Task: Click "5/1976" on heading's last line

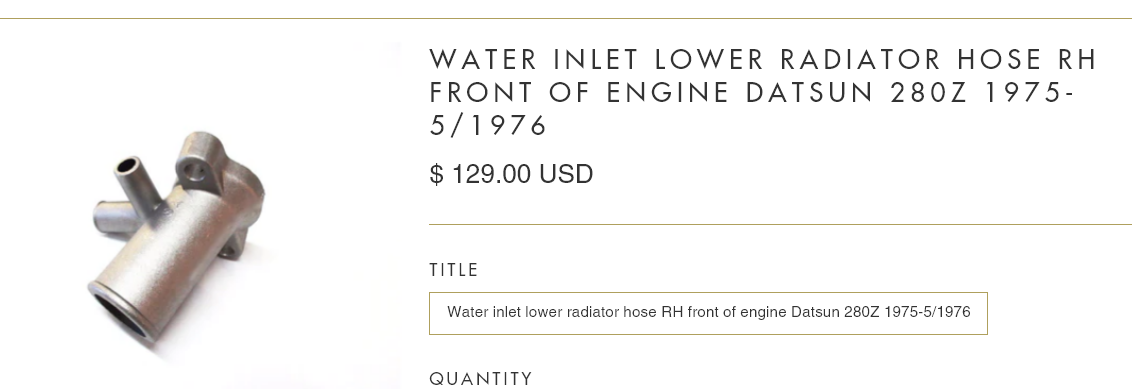Action: [x=489, y=126]
